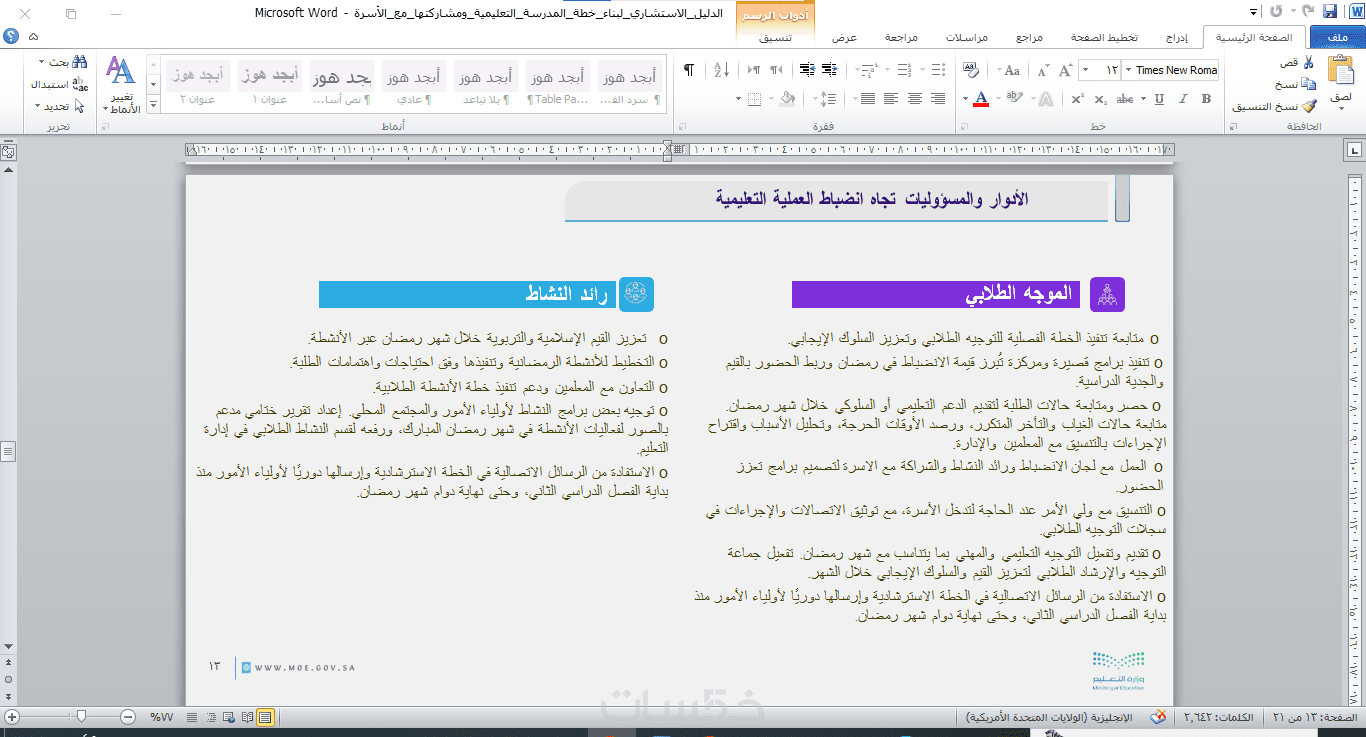Toggle subscript (x₂) formatting
The width and height of the screenshot is (1366, 737).
pos(1102,98)
